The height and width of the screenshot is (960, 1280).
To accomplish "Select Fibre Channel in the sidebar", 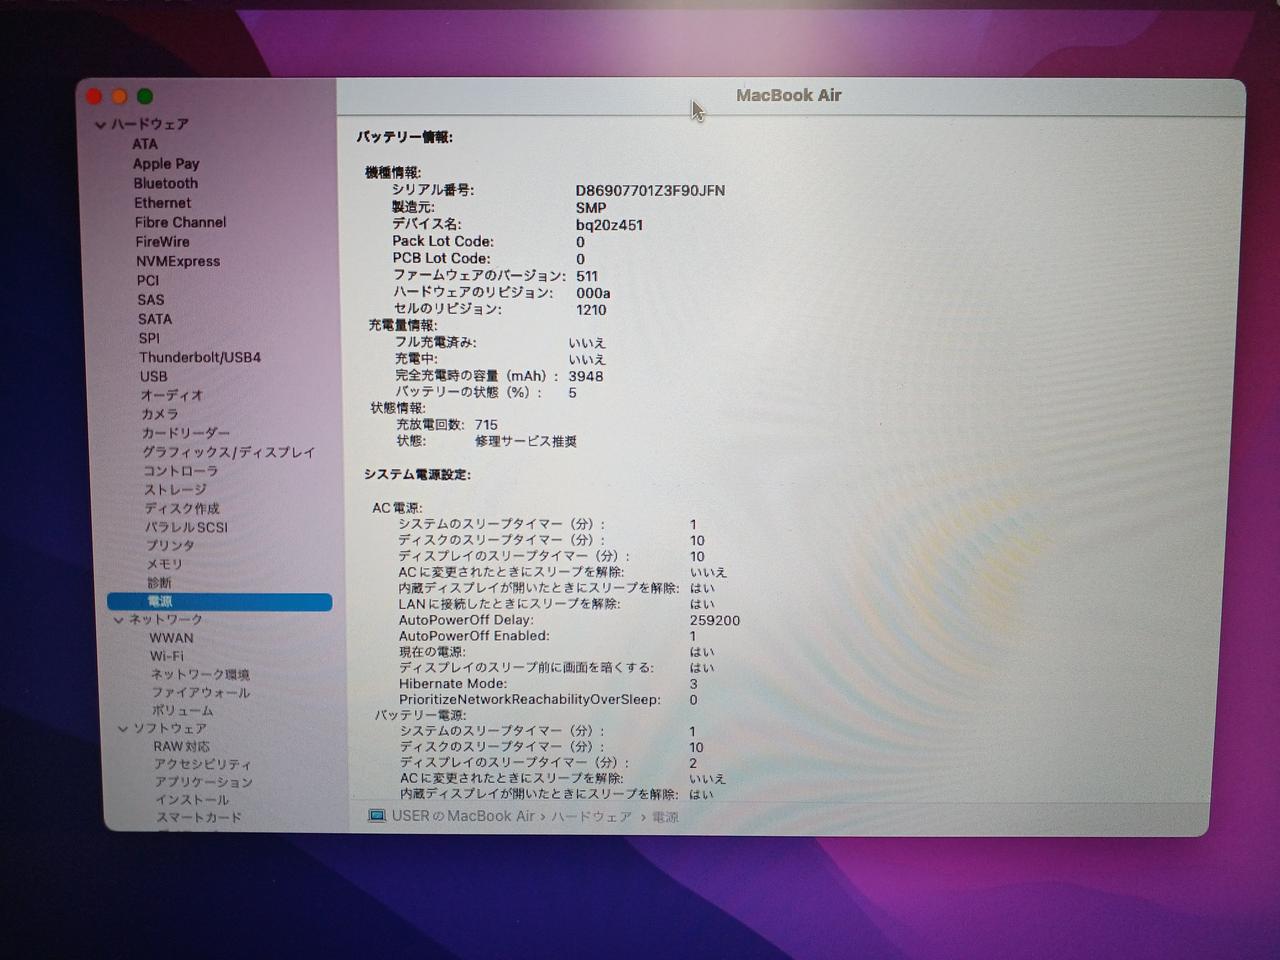I will (181, 222).
